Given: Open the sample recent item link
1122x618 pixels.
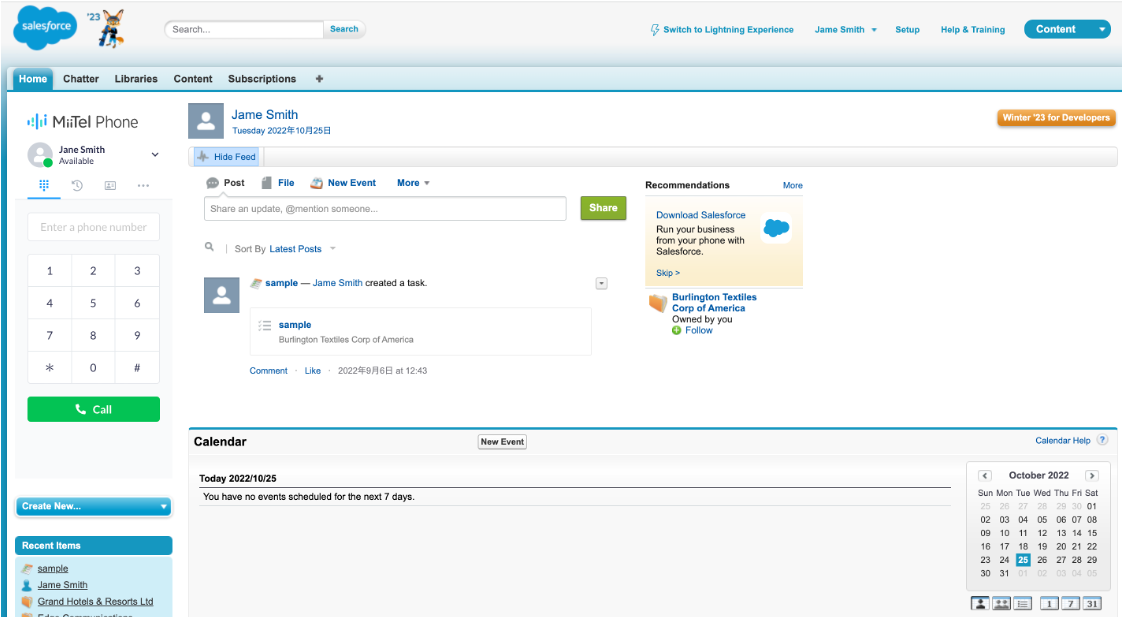Looking at the screenshot, I should (53, 569).
